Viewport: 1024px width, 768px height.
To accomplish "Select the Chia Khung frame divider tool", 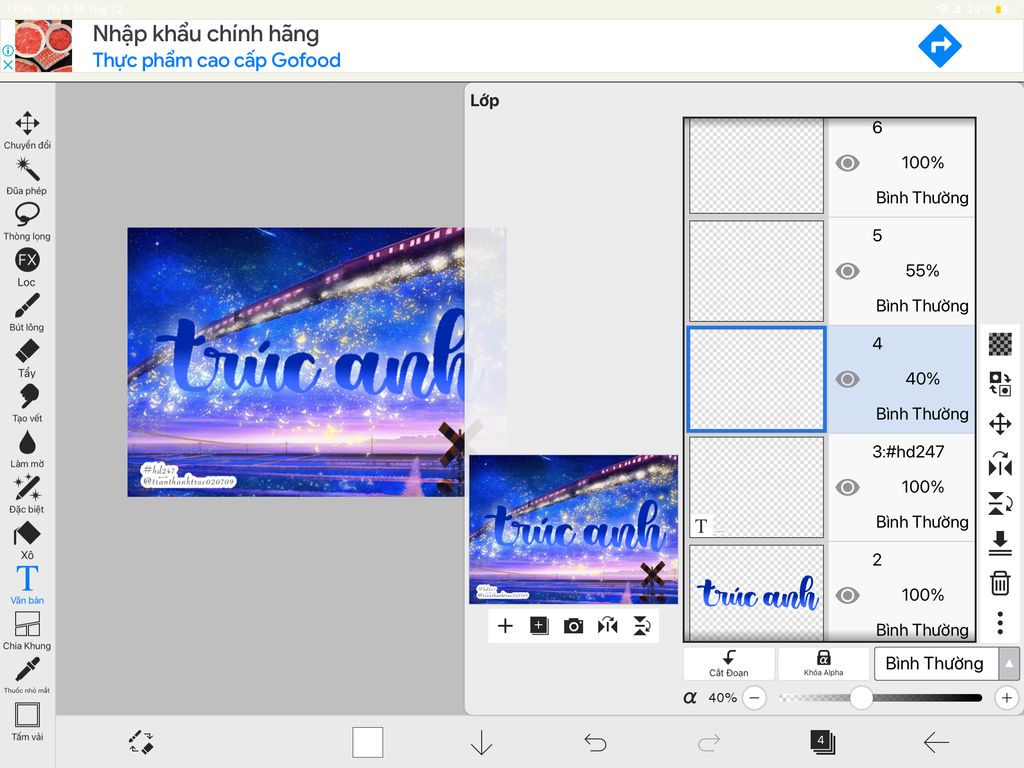I will click(27, 630).
